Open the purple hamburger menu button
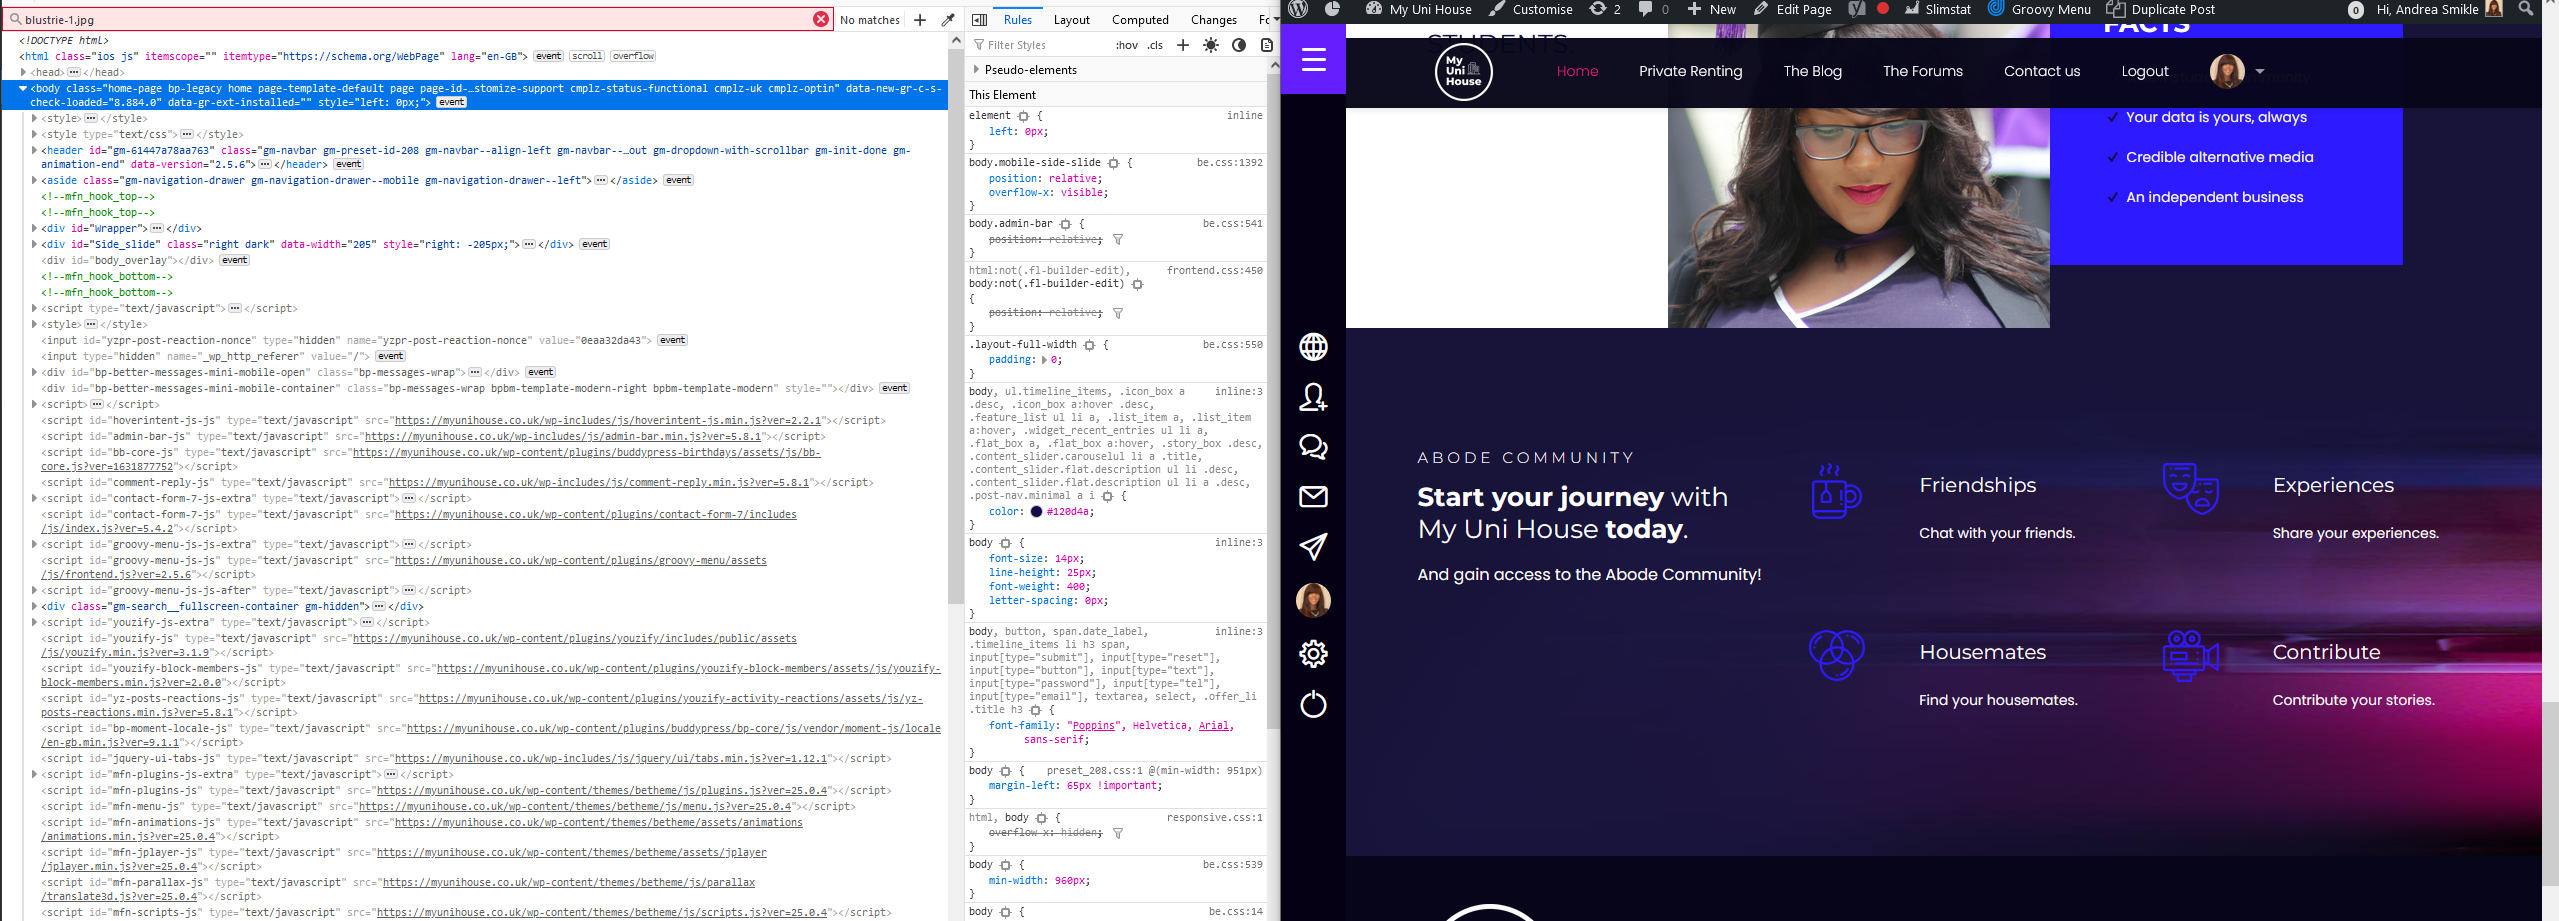Image resolution: width=2559 pixels, height=921 pixels. coord(1313,59)
